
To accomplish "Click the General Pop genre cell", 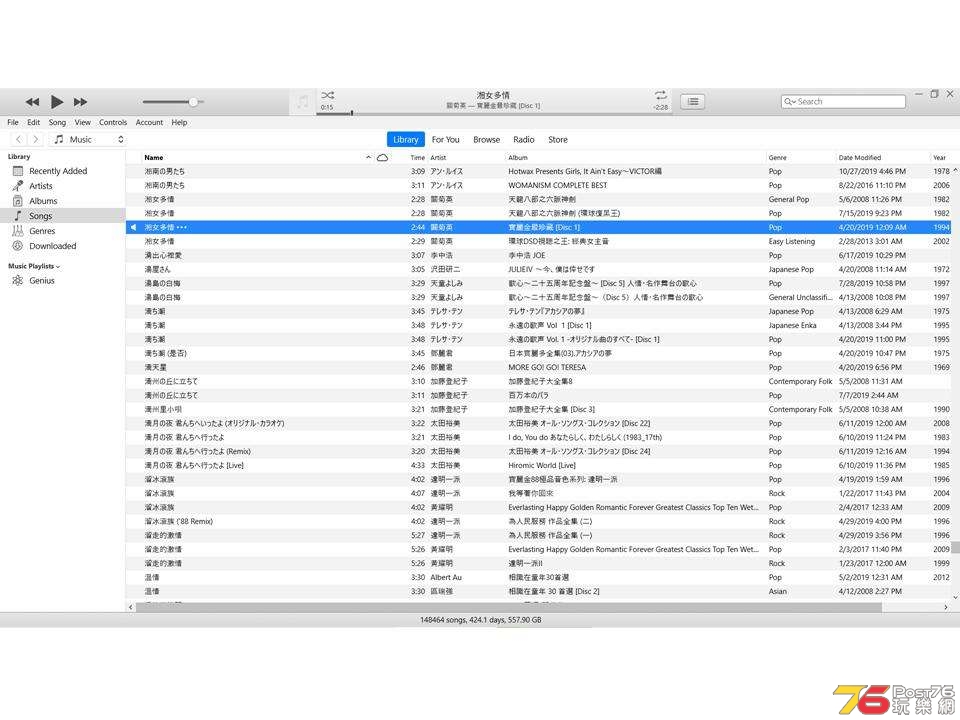I will [789, 200].
